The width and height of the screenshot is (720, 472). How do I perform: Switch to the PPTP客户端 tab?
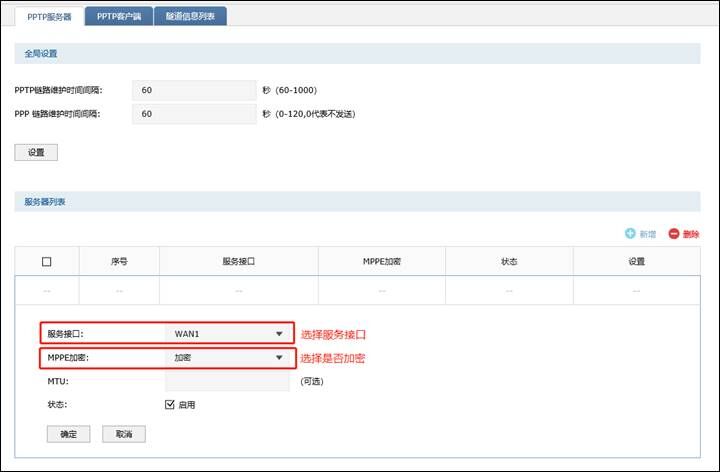coord(117,16)
